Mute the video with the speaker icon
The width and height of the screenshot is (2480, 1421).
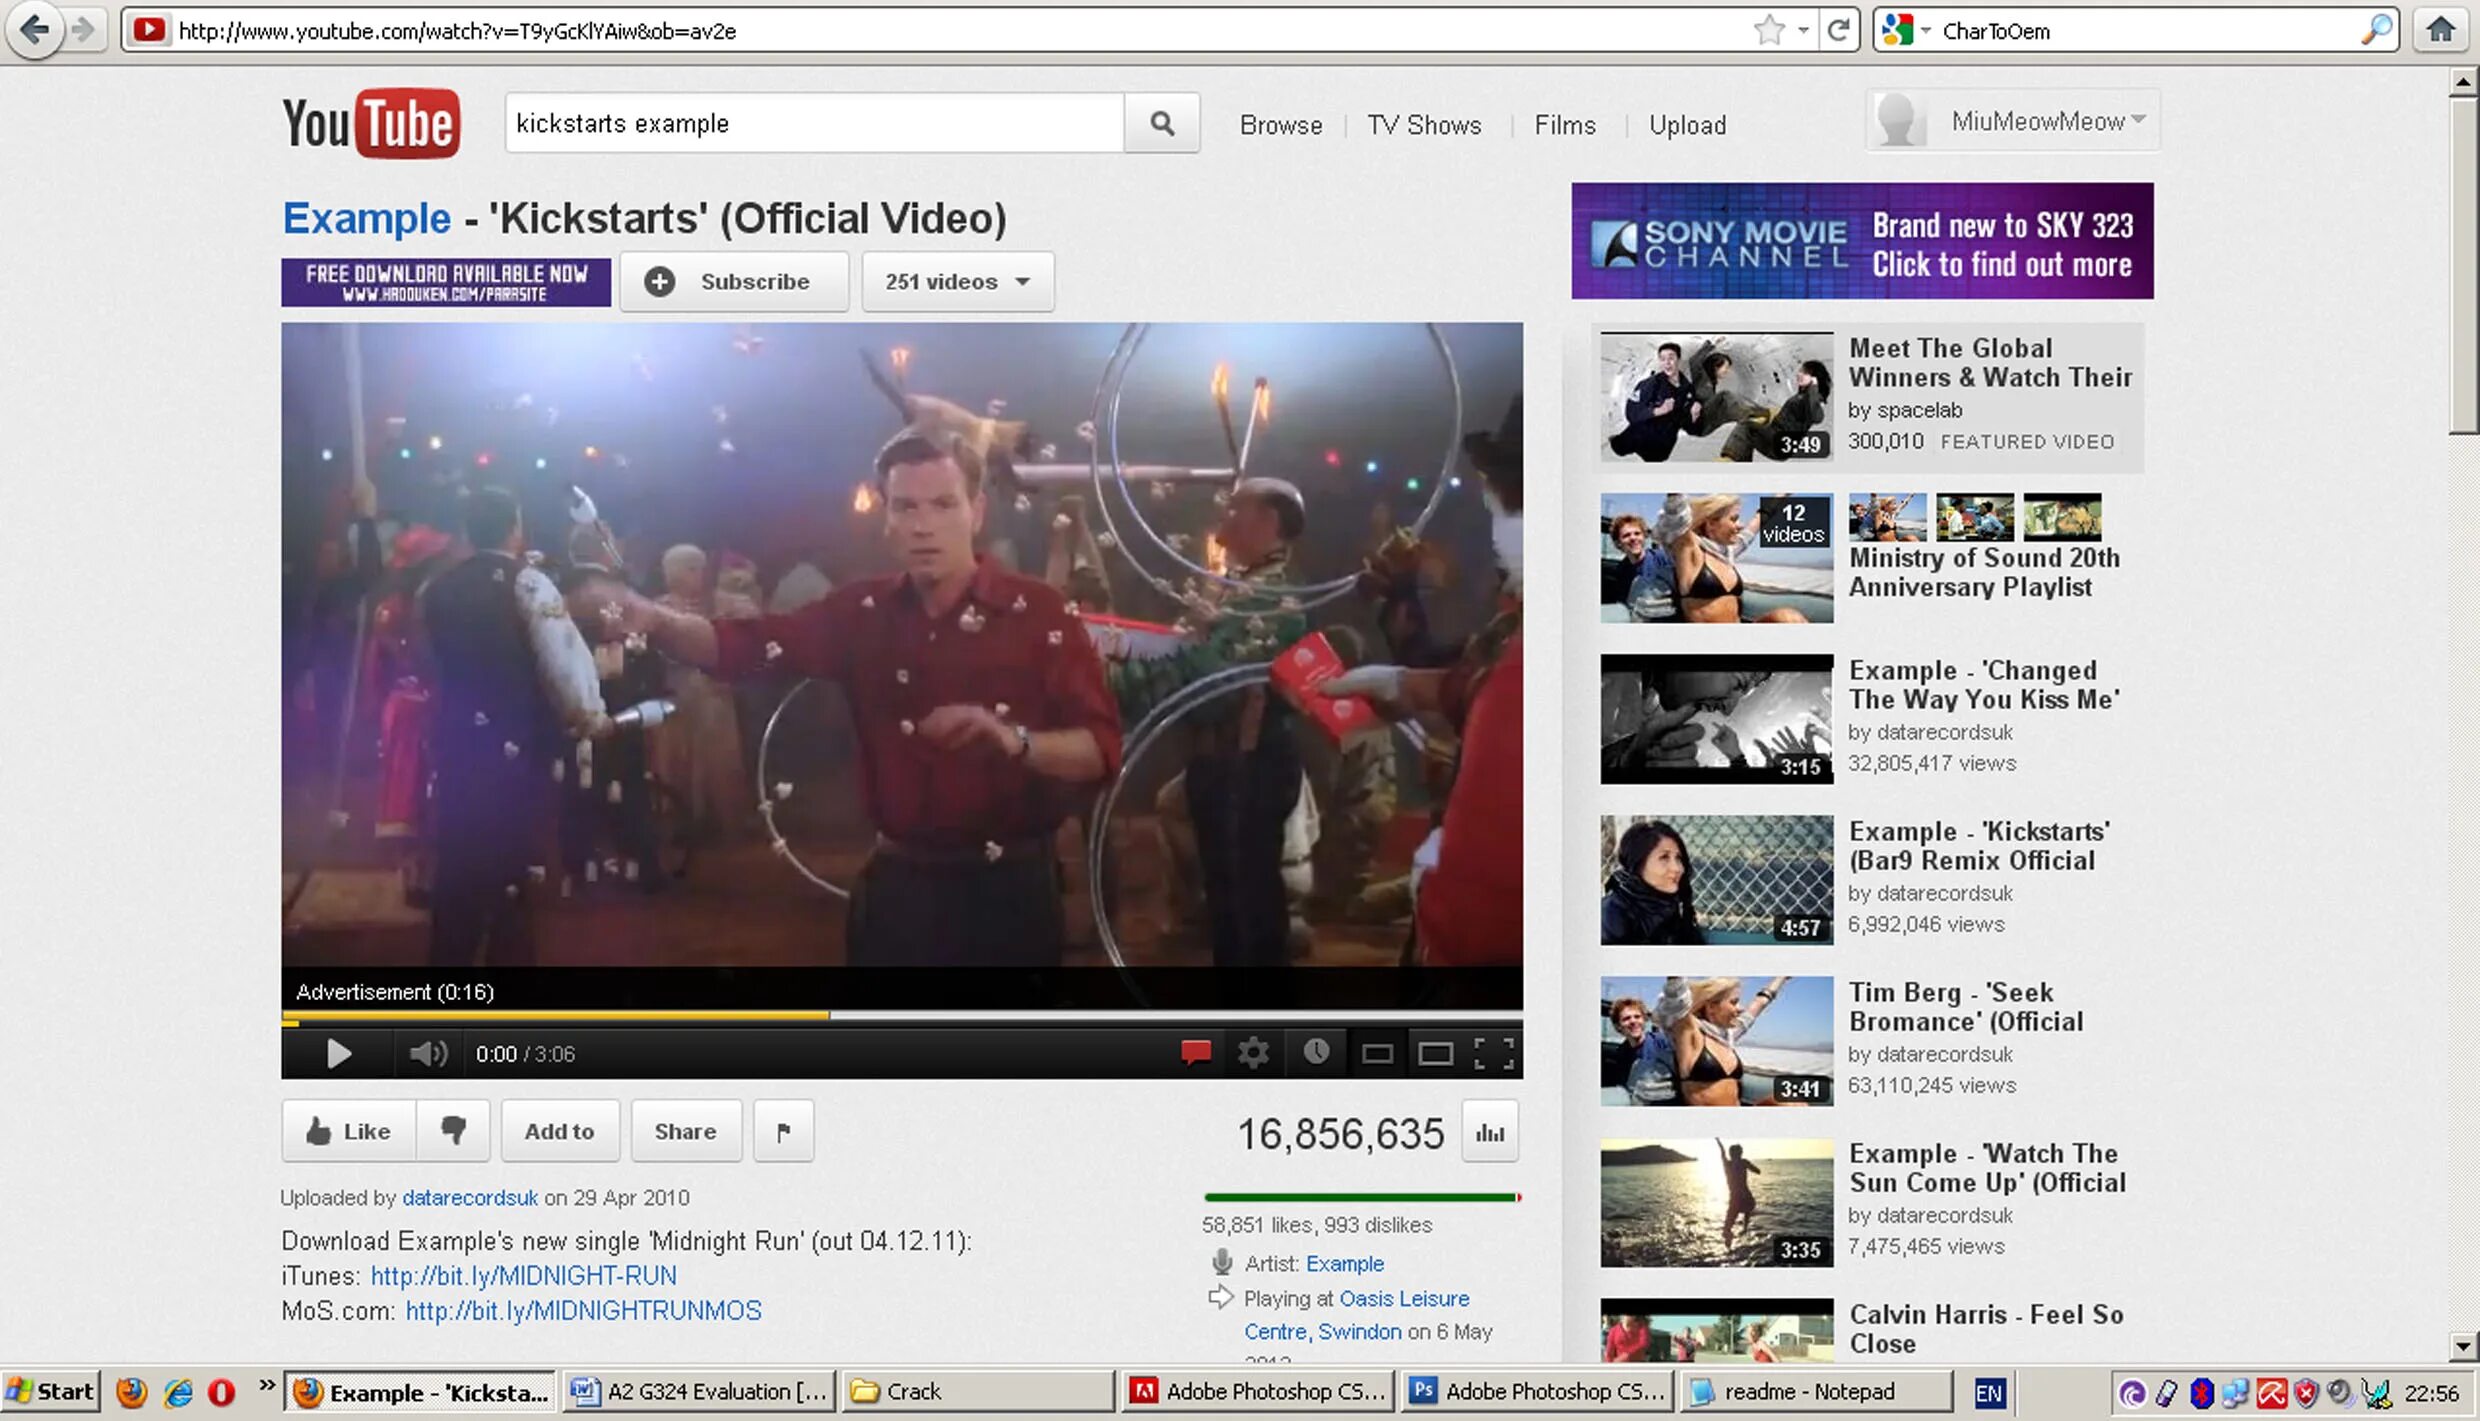(x=427, y=1054)
